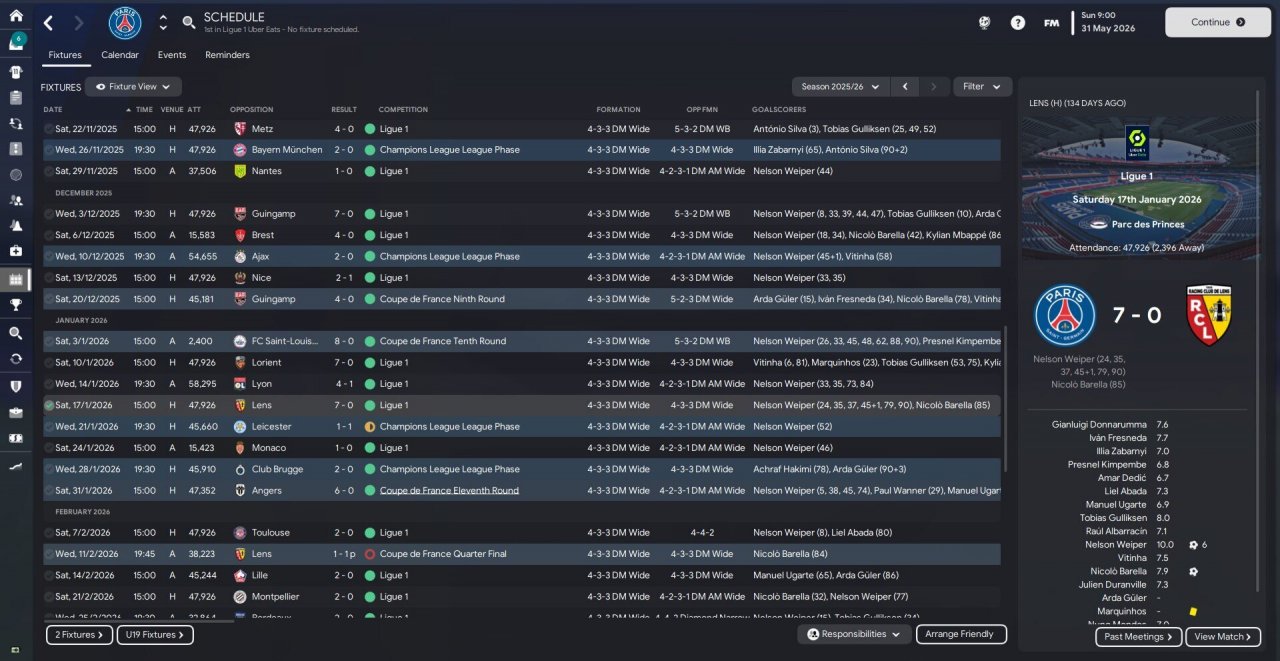The width and height of the screenshot is (1280, 661).
Task: Open the Inbox with 6 unread messages
Action: [x=16, y=43]
